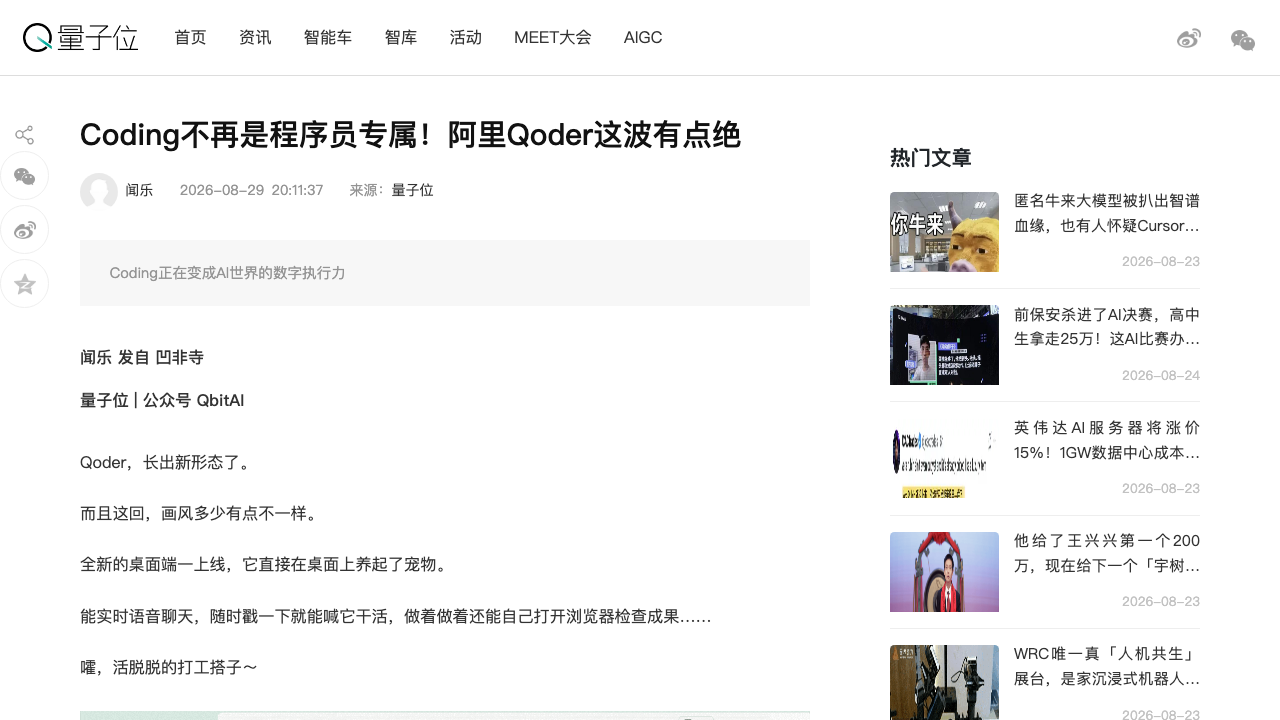The width and height of the screenshot is (1280, 720).
Task: Open the 智库 menu item
Action: pos(401,38)
